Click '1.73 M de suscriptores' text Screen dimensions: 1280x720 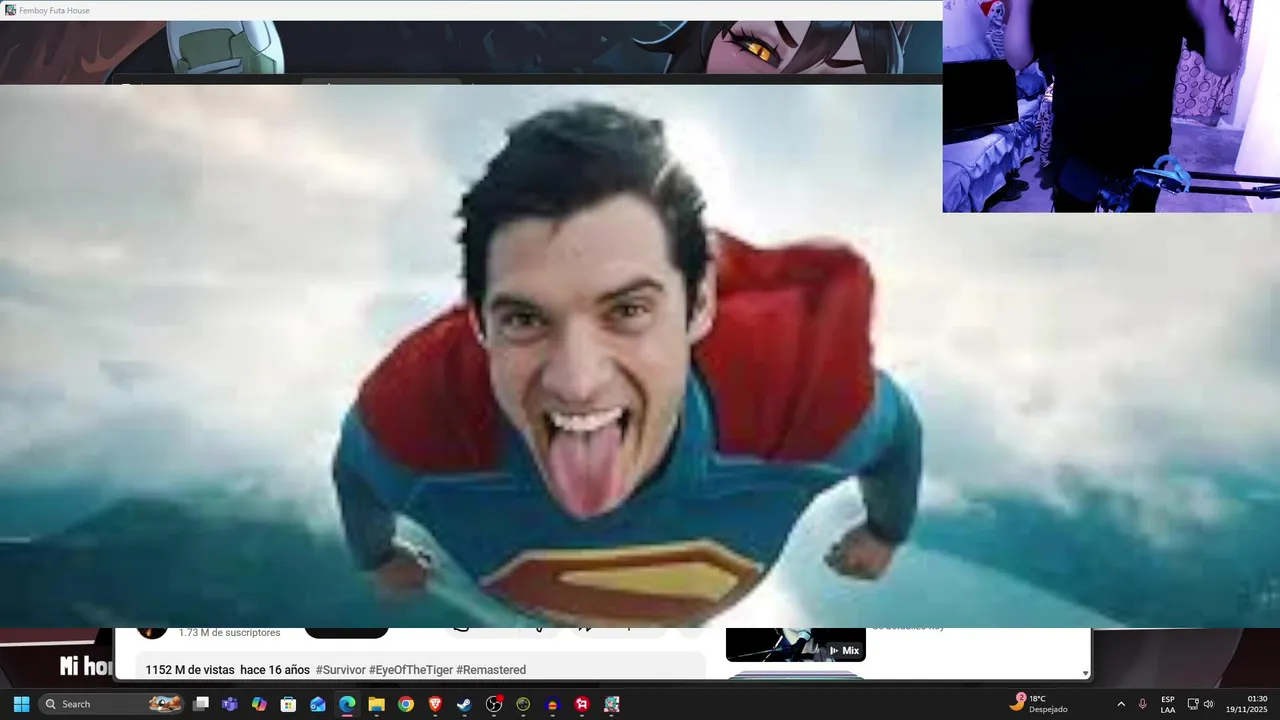230,633
